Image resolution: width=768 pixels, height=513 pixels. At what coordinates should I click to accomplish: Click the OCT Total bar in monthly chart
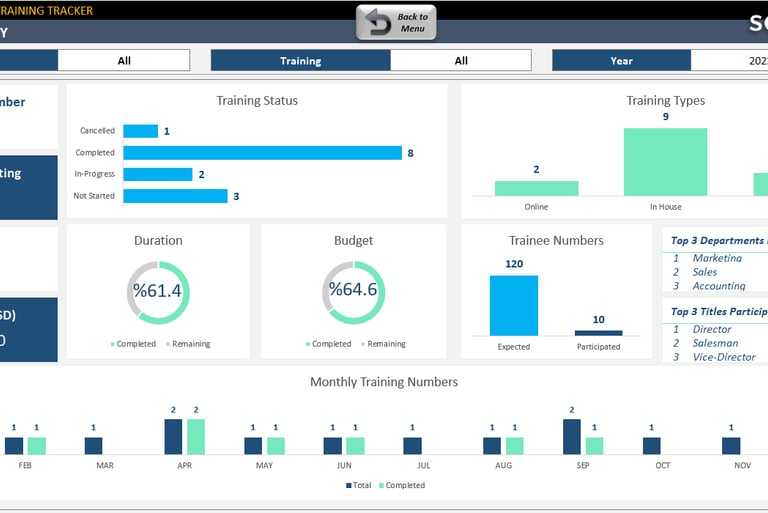651,446
